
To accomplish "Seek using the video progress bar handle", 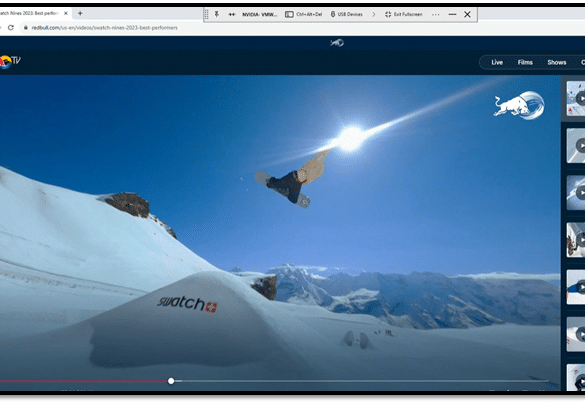I will pyautogui.click(x=171, y=381).
